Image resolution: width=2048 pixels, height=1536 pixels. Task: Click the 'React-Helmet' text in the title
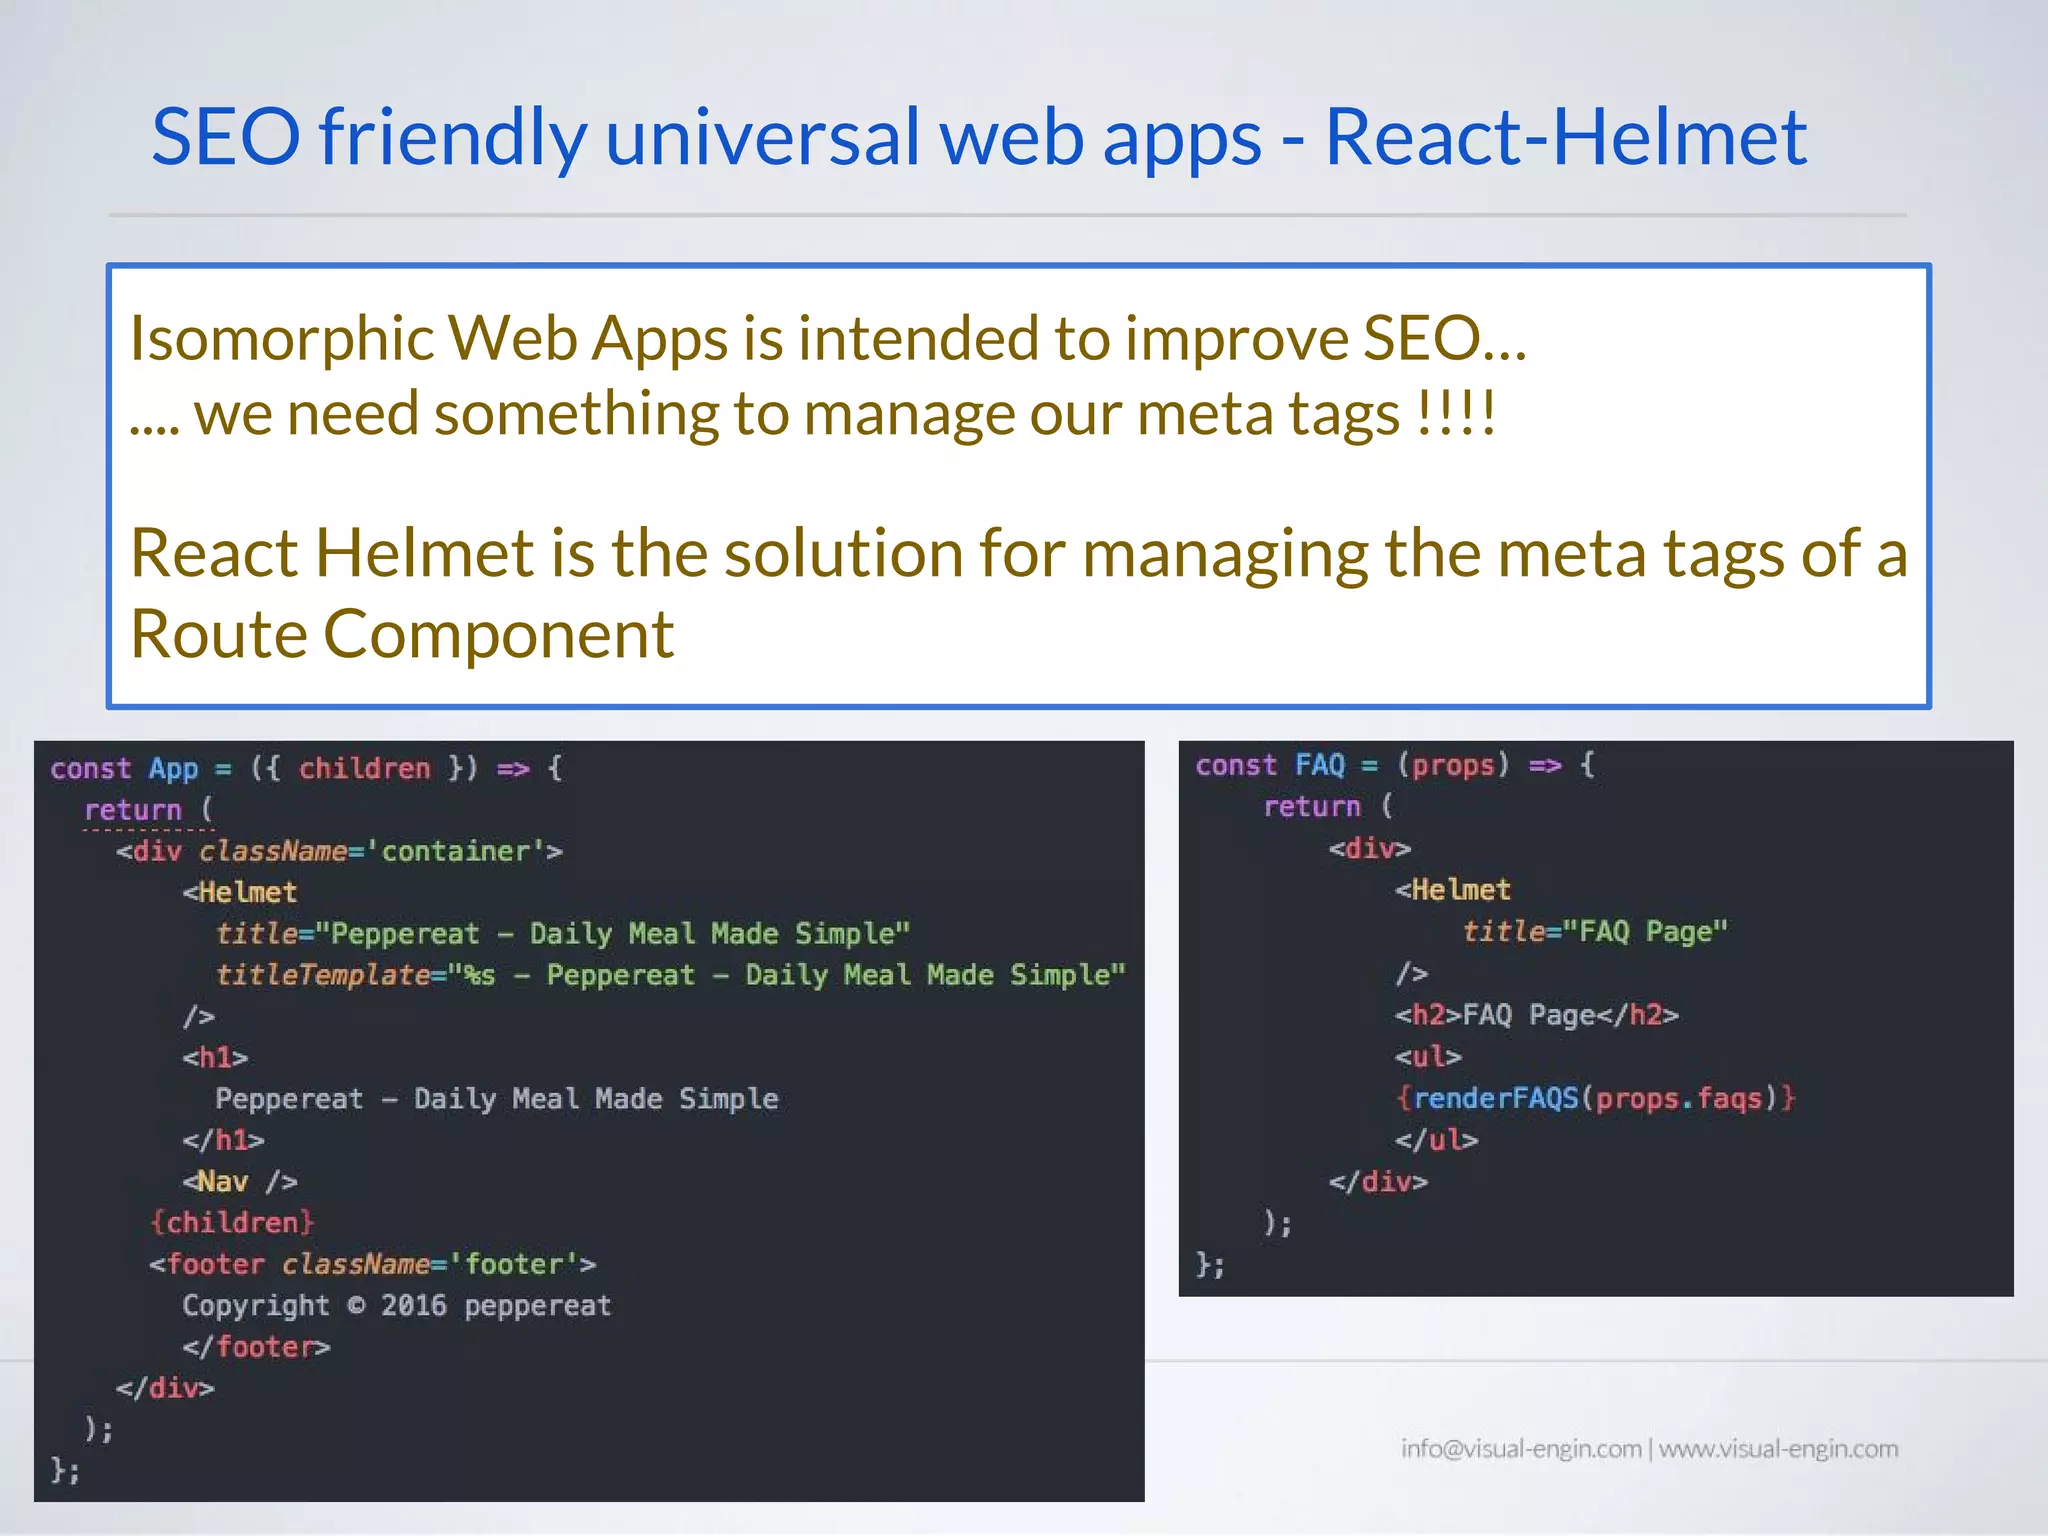[x=1565, y=137]
